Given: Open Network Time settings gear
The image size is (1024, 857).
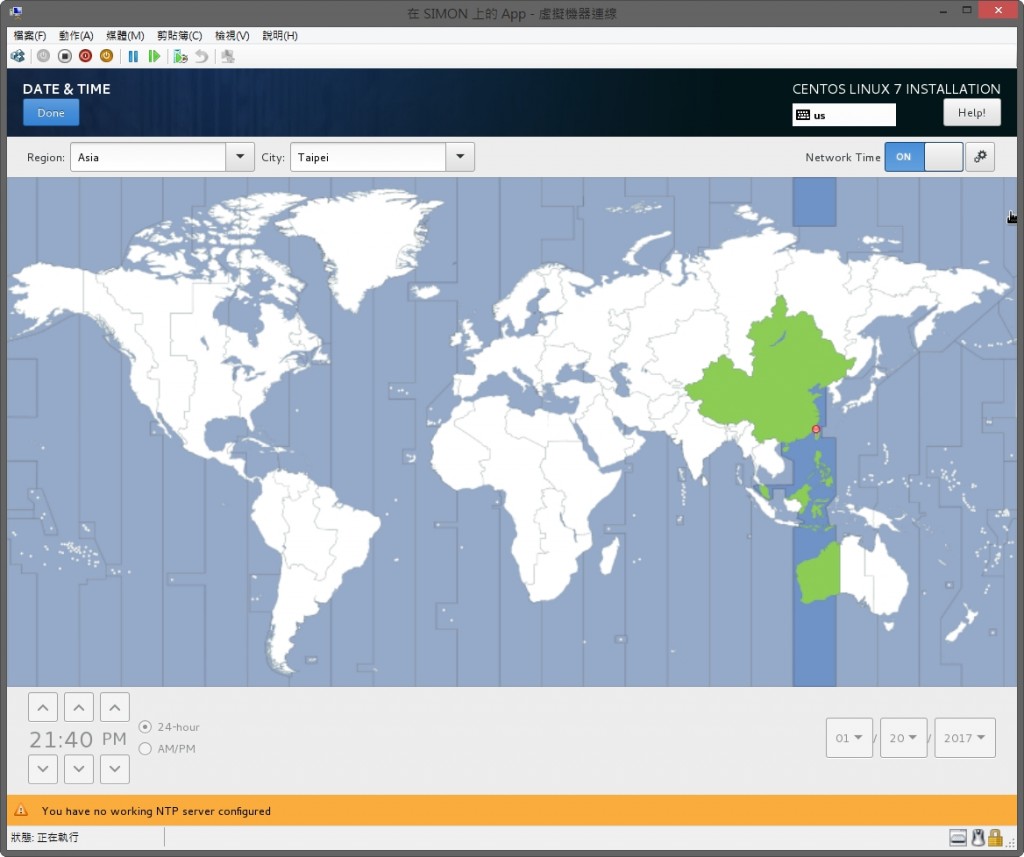Looking at the screenshot, I should pos(980,157).
